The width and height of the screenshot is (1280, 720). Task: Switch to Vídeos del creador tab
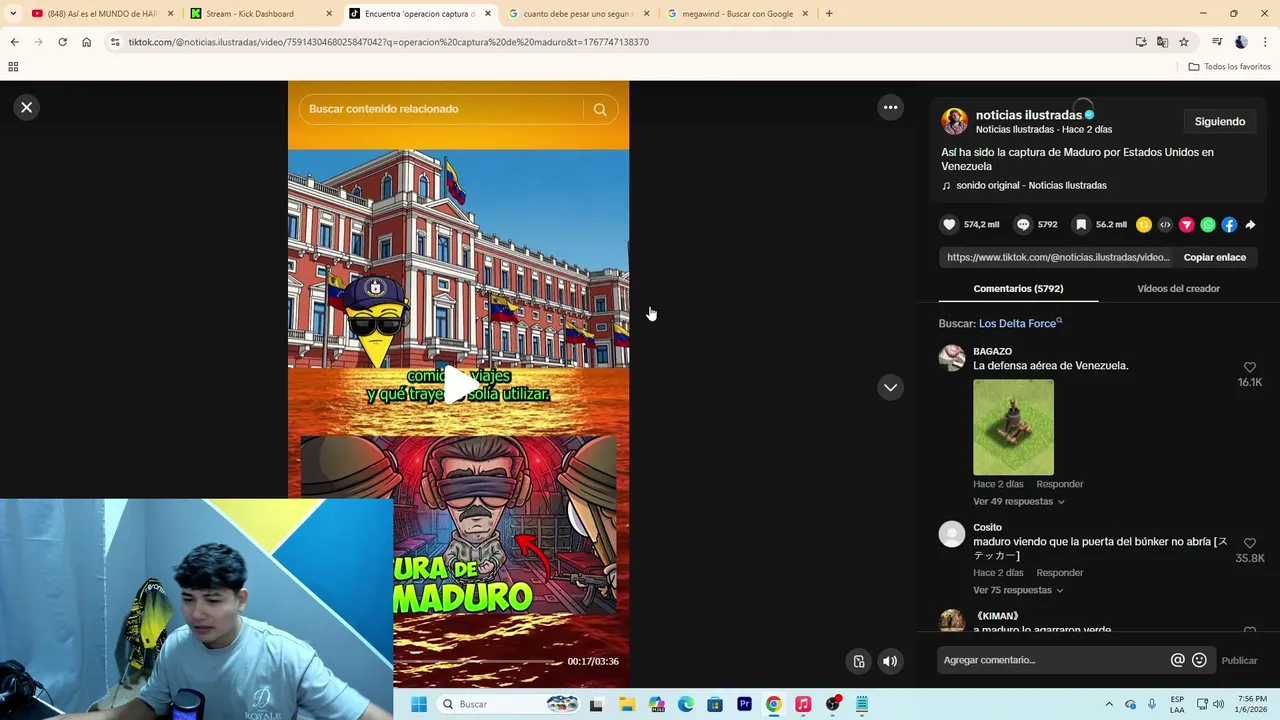point(1178,289)
